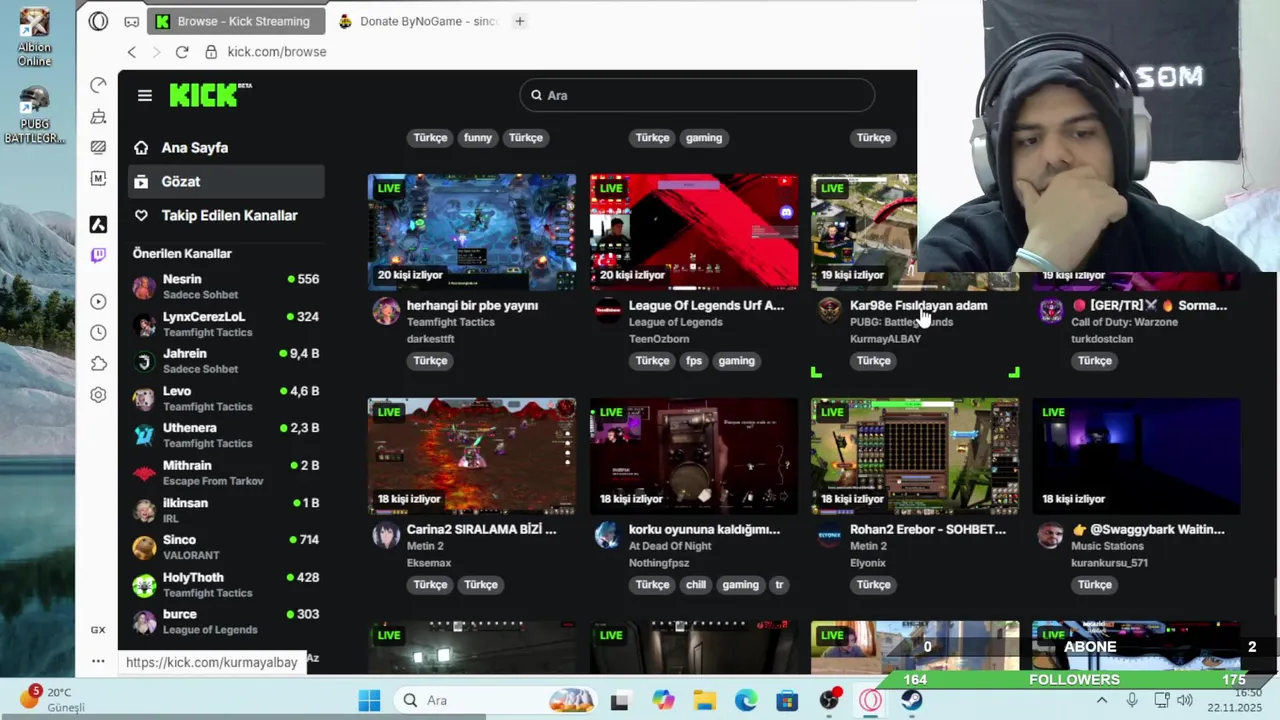This screenshot has width=1280, height=720.
Task: Switch to OBS Studio on the taskbar
Action: click(x=829, y=700)
